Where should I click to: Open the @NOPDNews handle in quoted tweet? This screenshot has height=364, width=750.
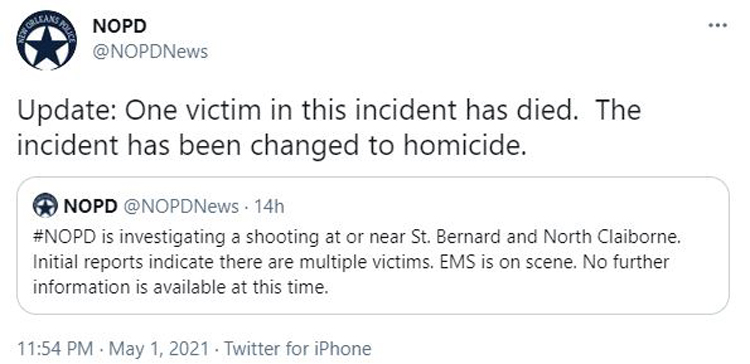pos(181,207)
